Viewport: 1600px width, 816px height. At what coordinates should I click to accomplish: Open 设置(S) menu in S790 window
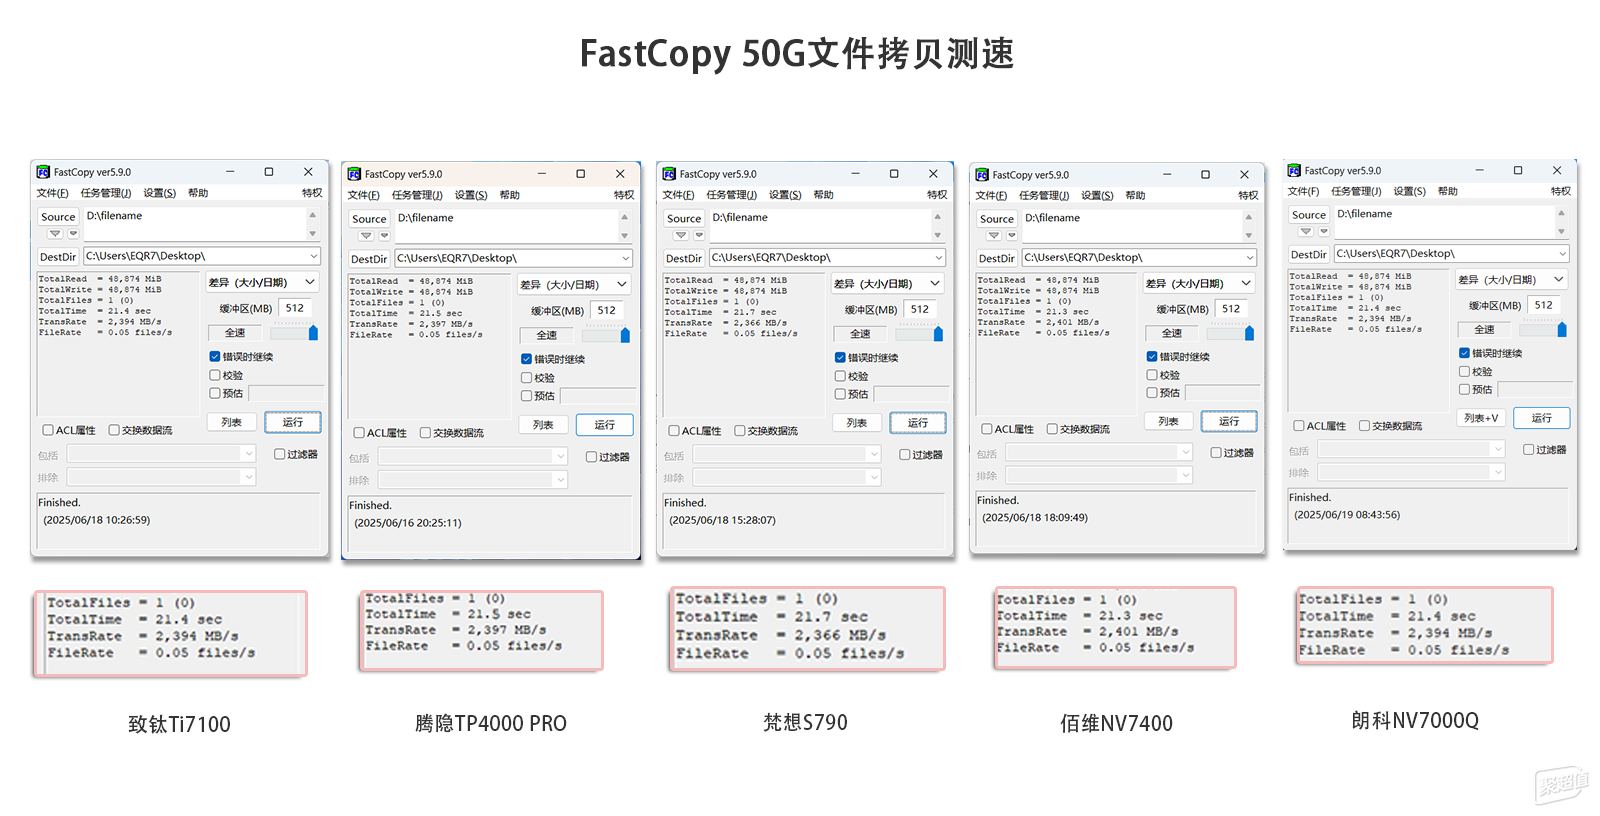pyautogui.click(x=785, y=195)
